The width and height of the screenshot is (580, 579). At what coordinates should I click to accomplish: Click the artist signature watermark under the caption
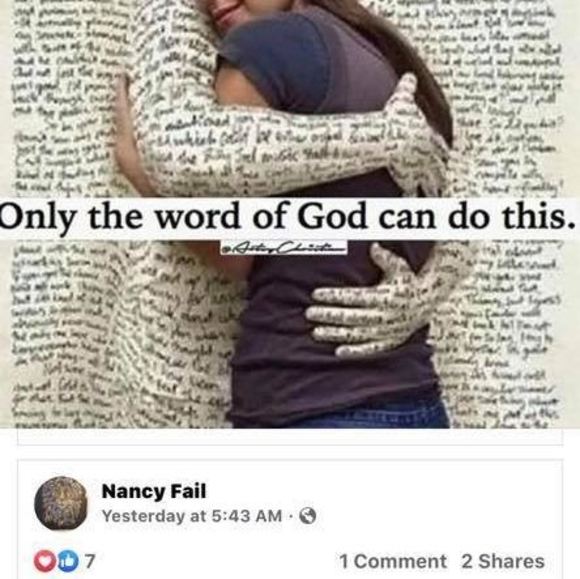(284, 248)
